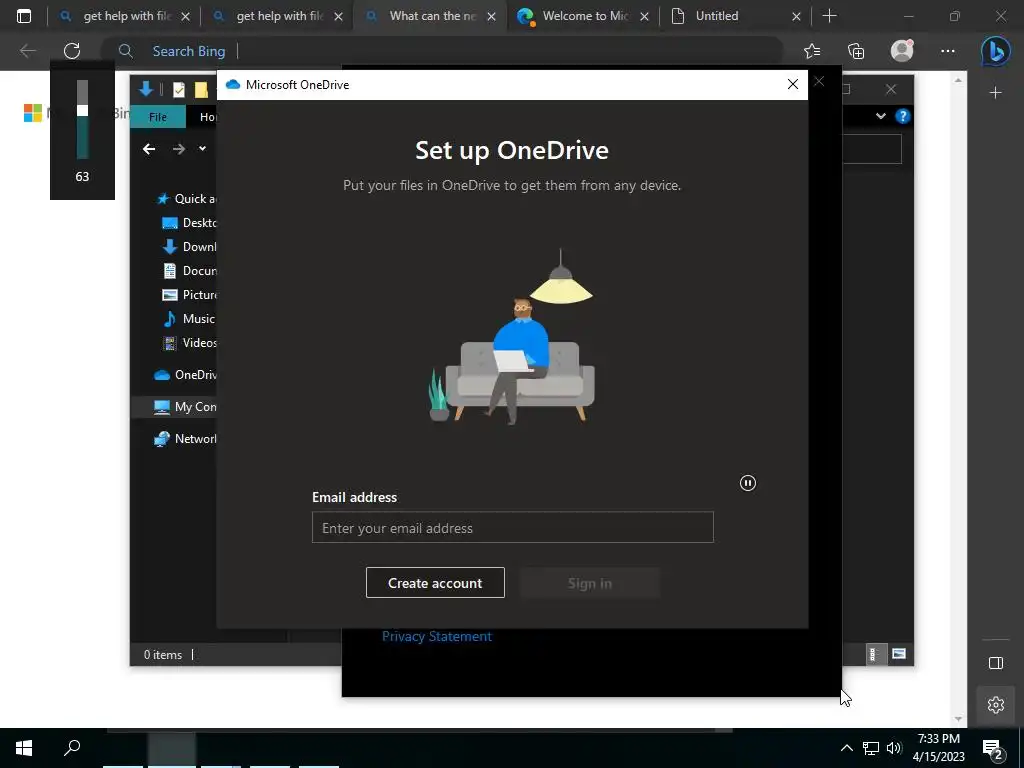Viewport: 1024px width, 768px height.
Task: Open the Windows Start menu
Action: (24, 748)
